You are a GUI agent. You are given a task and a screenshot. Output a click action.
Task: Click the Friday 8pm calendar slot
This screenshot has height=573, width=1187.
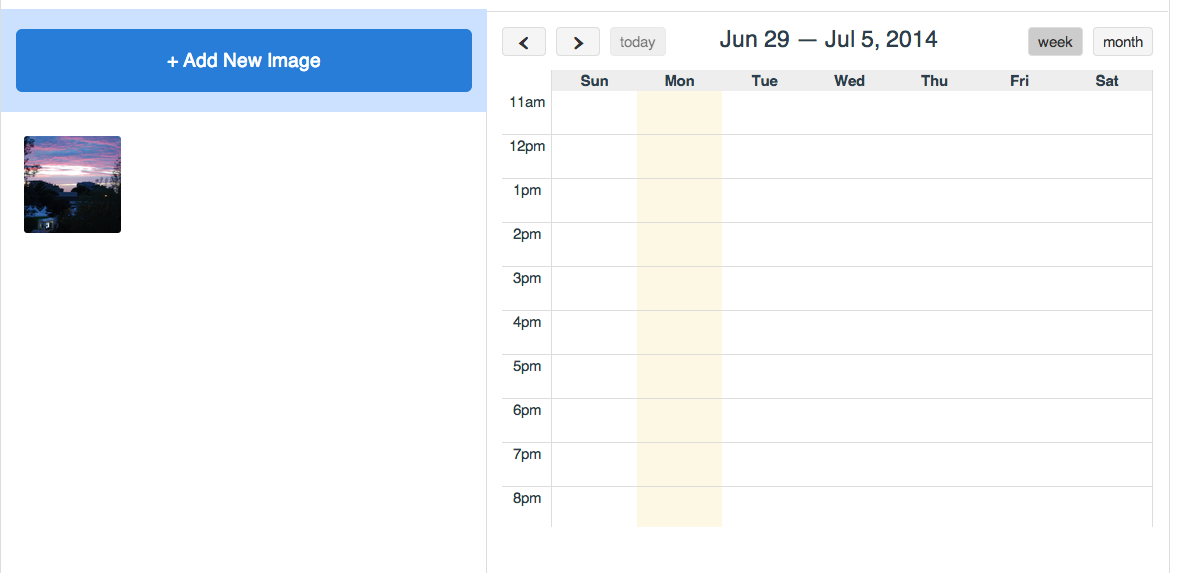coord(1019,507)
